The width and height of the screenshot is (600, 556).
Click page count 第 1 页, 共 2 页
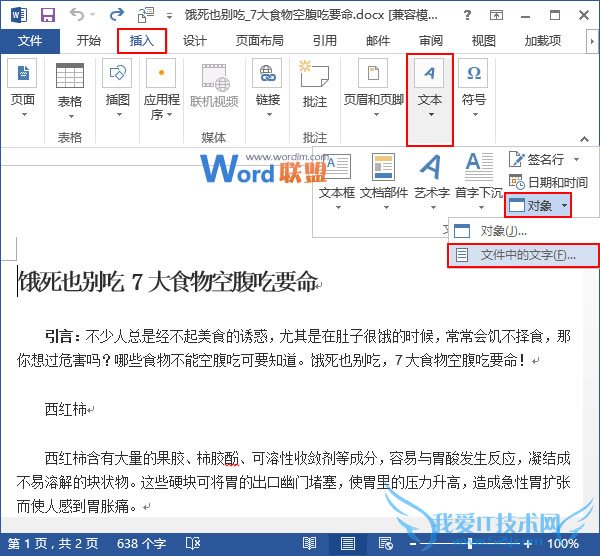coord(53,544)
